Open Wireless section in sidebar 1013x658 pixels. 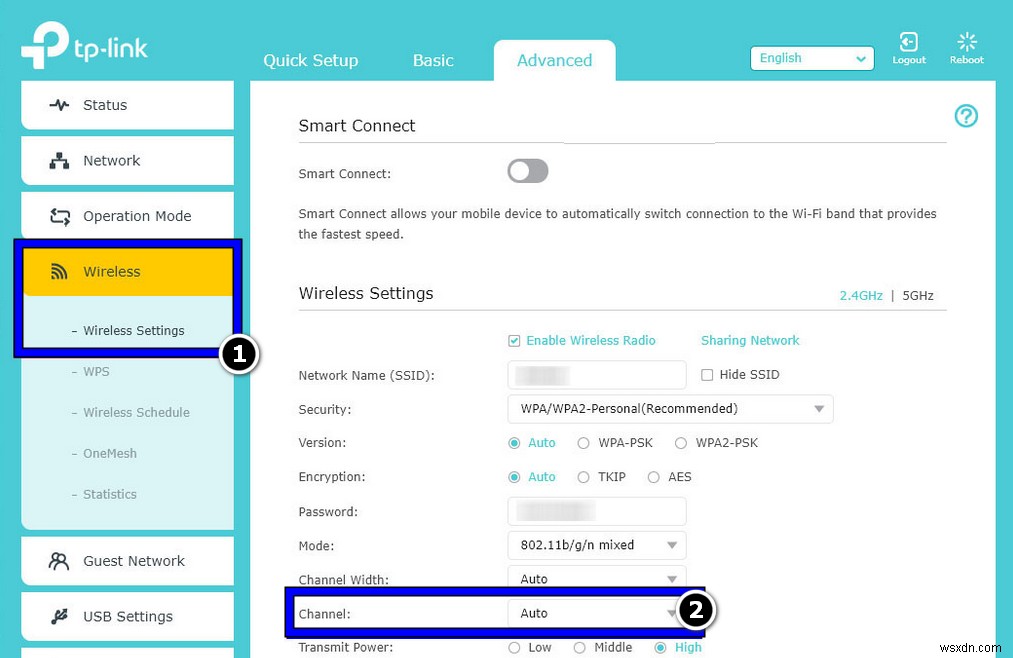127,272
